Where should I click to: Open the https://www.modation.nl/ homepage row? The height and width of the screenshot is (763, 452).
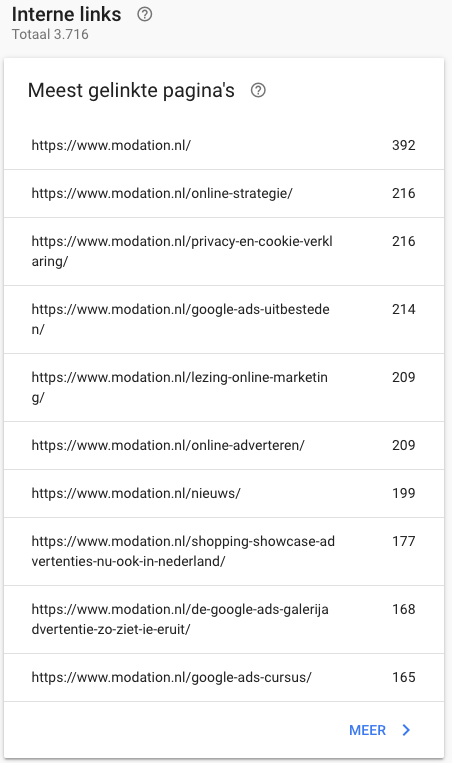coord(224,145)
